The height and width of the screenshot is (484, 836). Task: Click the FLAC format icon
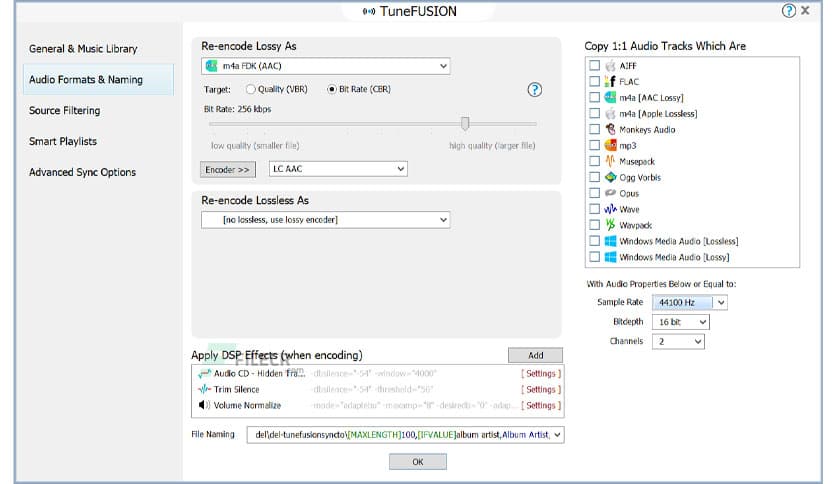tap(610, 82)
